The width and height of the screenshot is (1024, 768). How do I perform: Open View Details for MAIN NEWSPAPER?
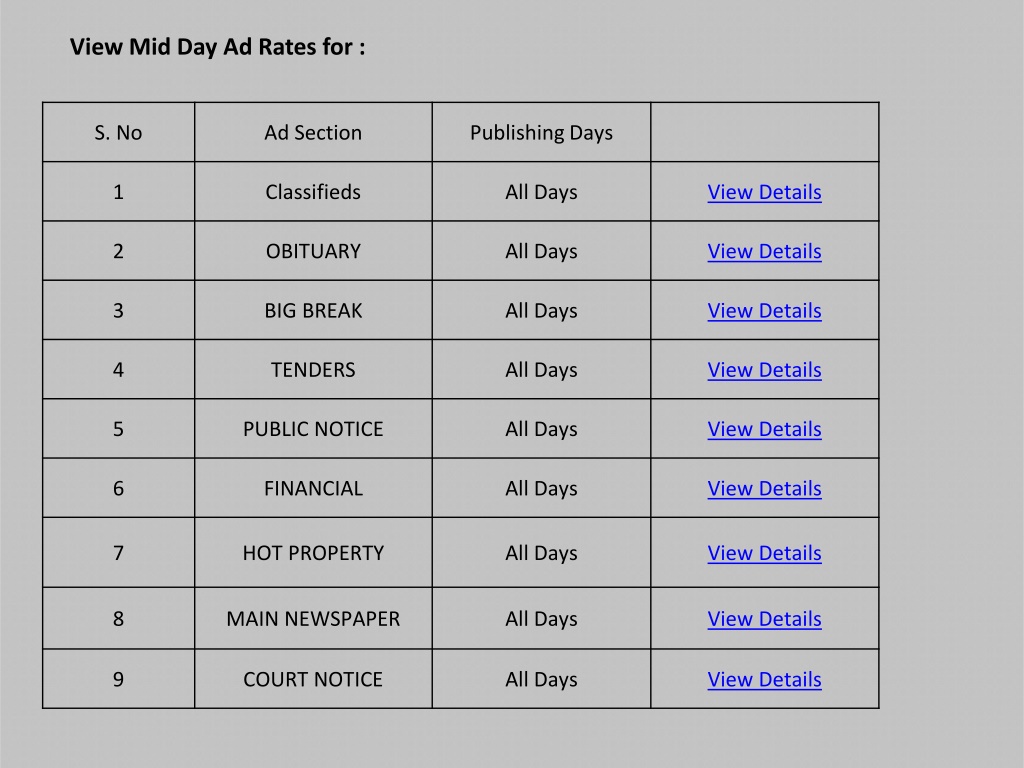[764, 619]
